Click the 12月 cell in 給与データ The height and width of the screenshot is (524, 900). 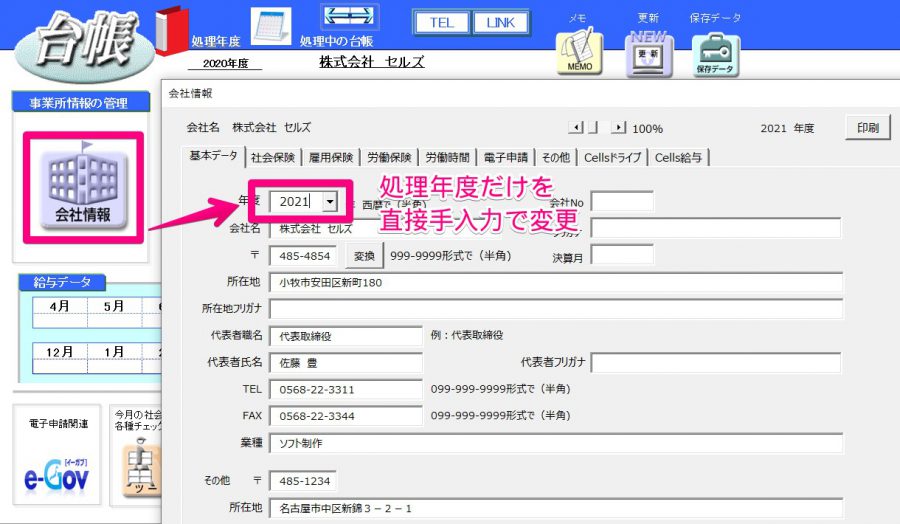(x=60, y=352)
